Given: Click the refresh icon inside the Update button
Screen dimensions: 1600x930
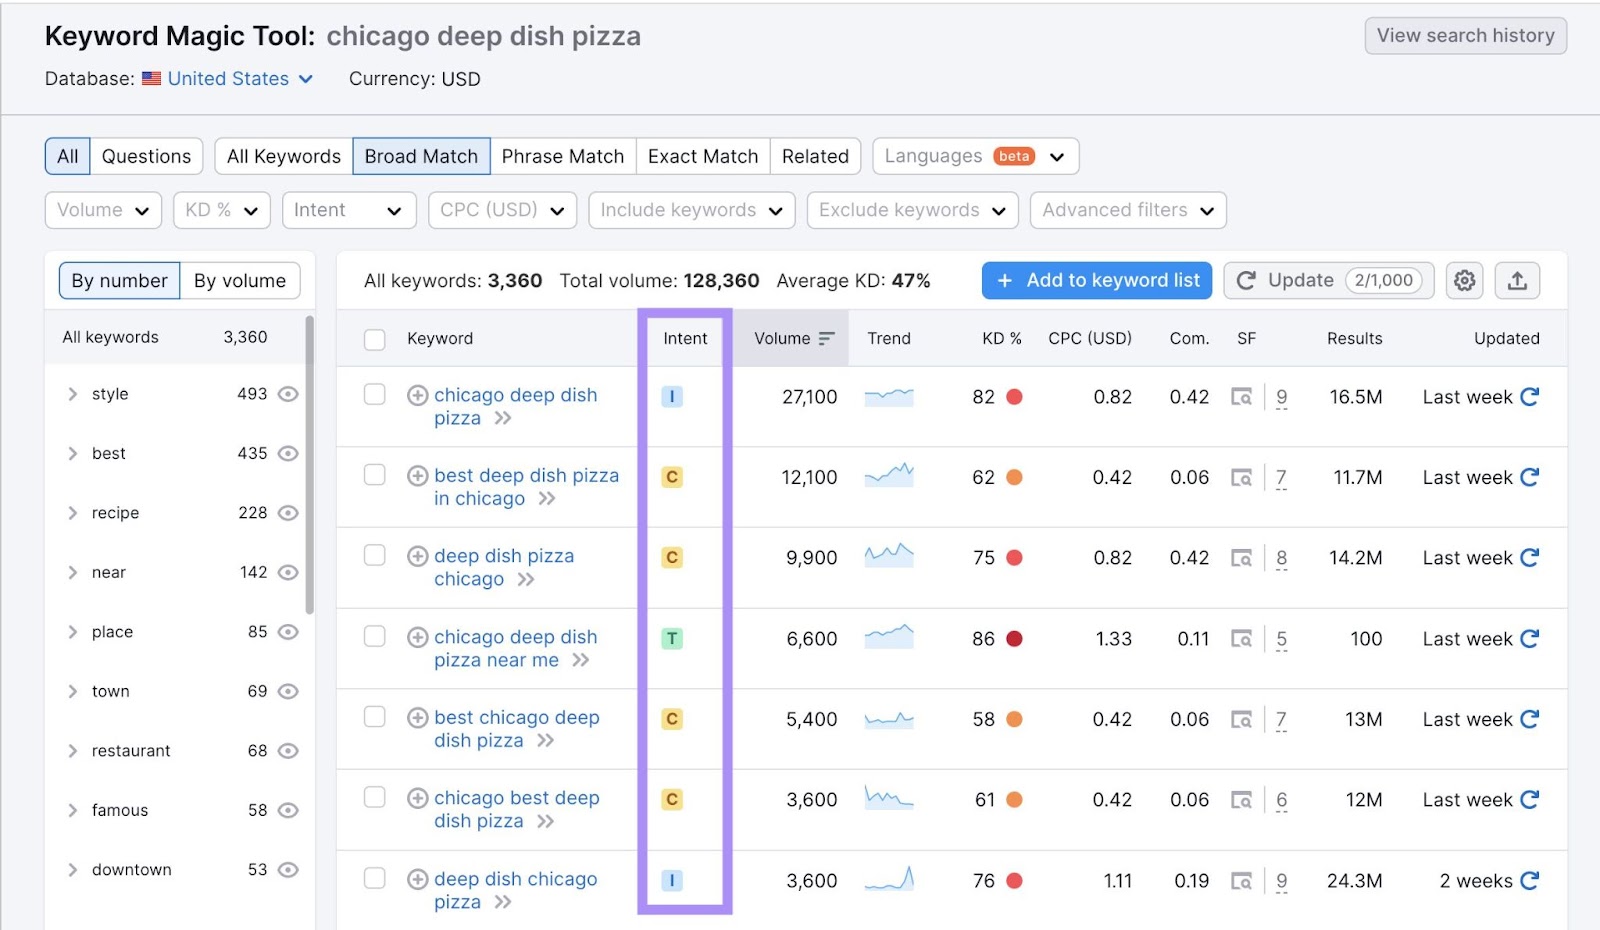Looking at the screenshot, I should click(1245, 280).
